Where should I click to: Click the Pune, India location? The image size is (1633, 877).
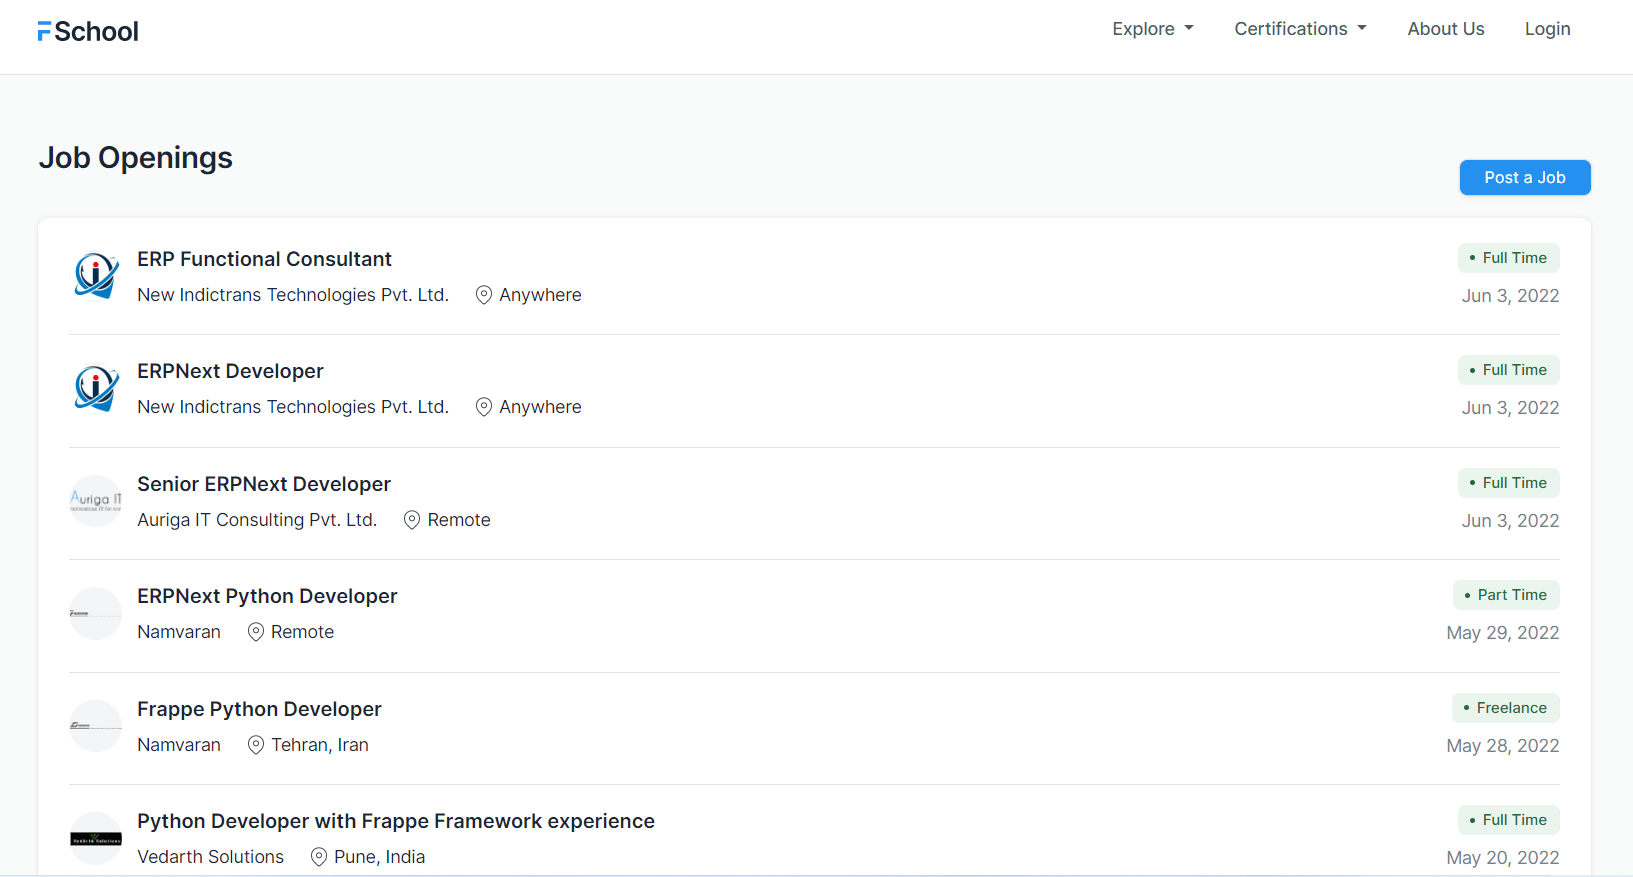coord(380,857)
